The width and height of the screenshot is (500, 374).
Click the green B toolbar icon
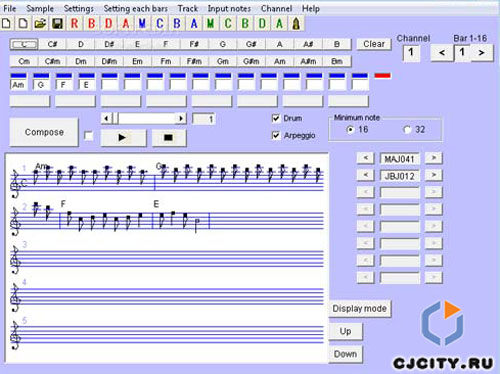click(x=245, y=24)
